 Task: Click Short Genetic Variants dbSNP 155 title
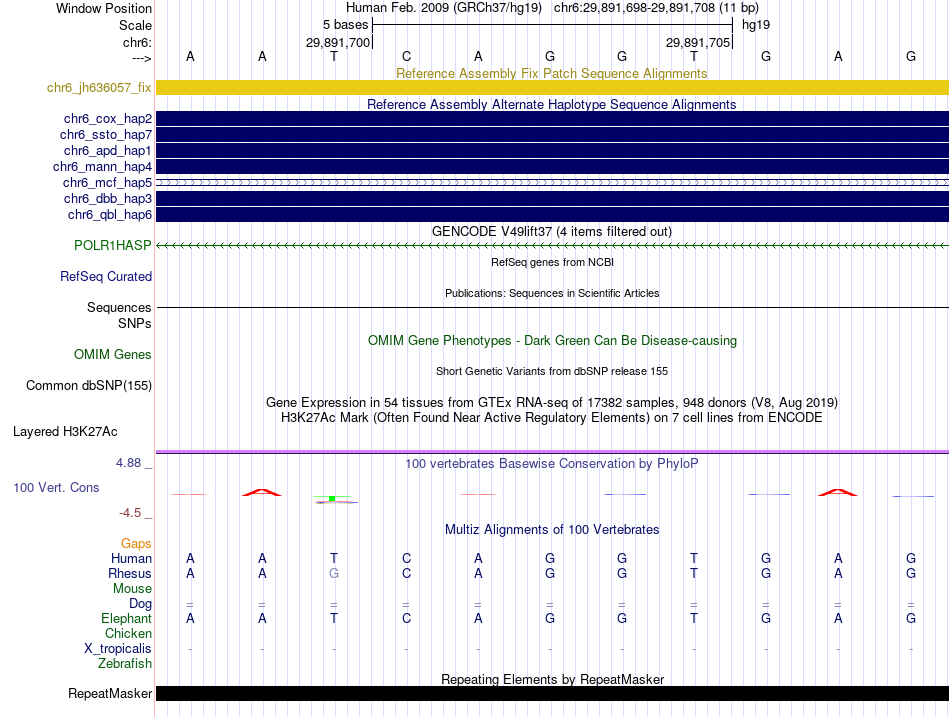(552, 371)
